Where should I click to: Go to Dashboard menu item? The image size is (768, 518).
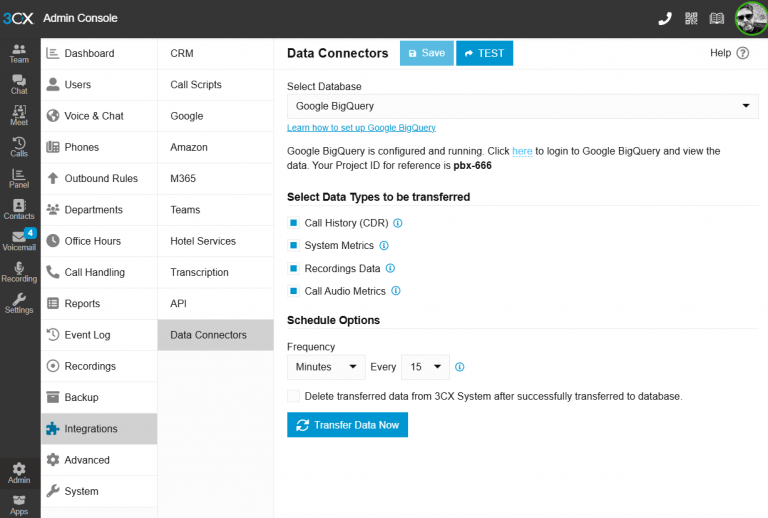[99, 53]
